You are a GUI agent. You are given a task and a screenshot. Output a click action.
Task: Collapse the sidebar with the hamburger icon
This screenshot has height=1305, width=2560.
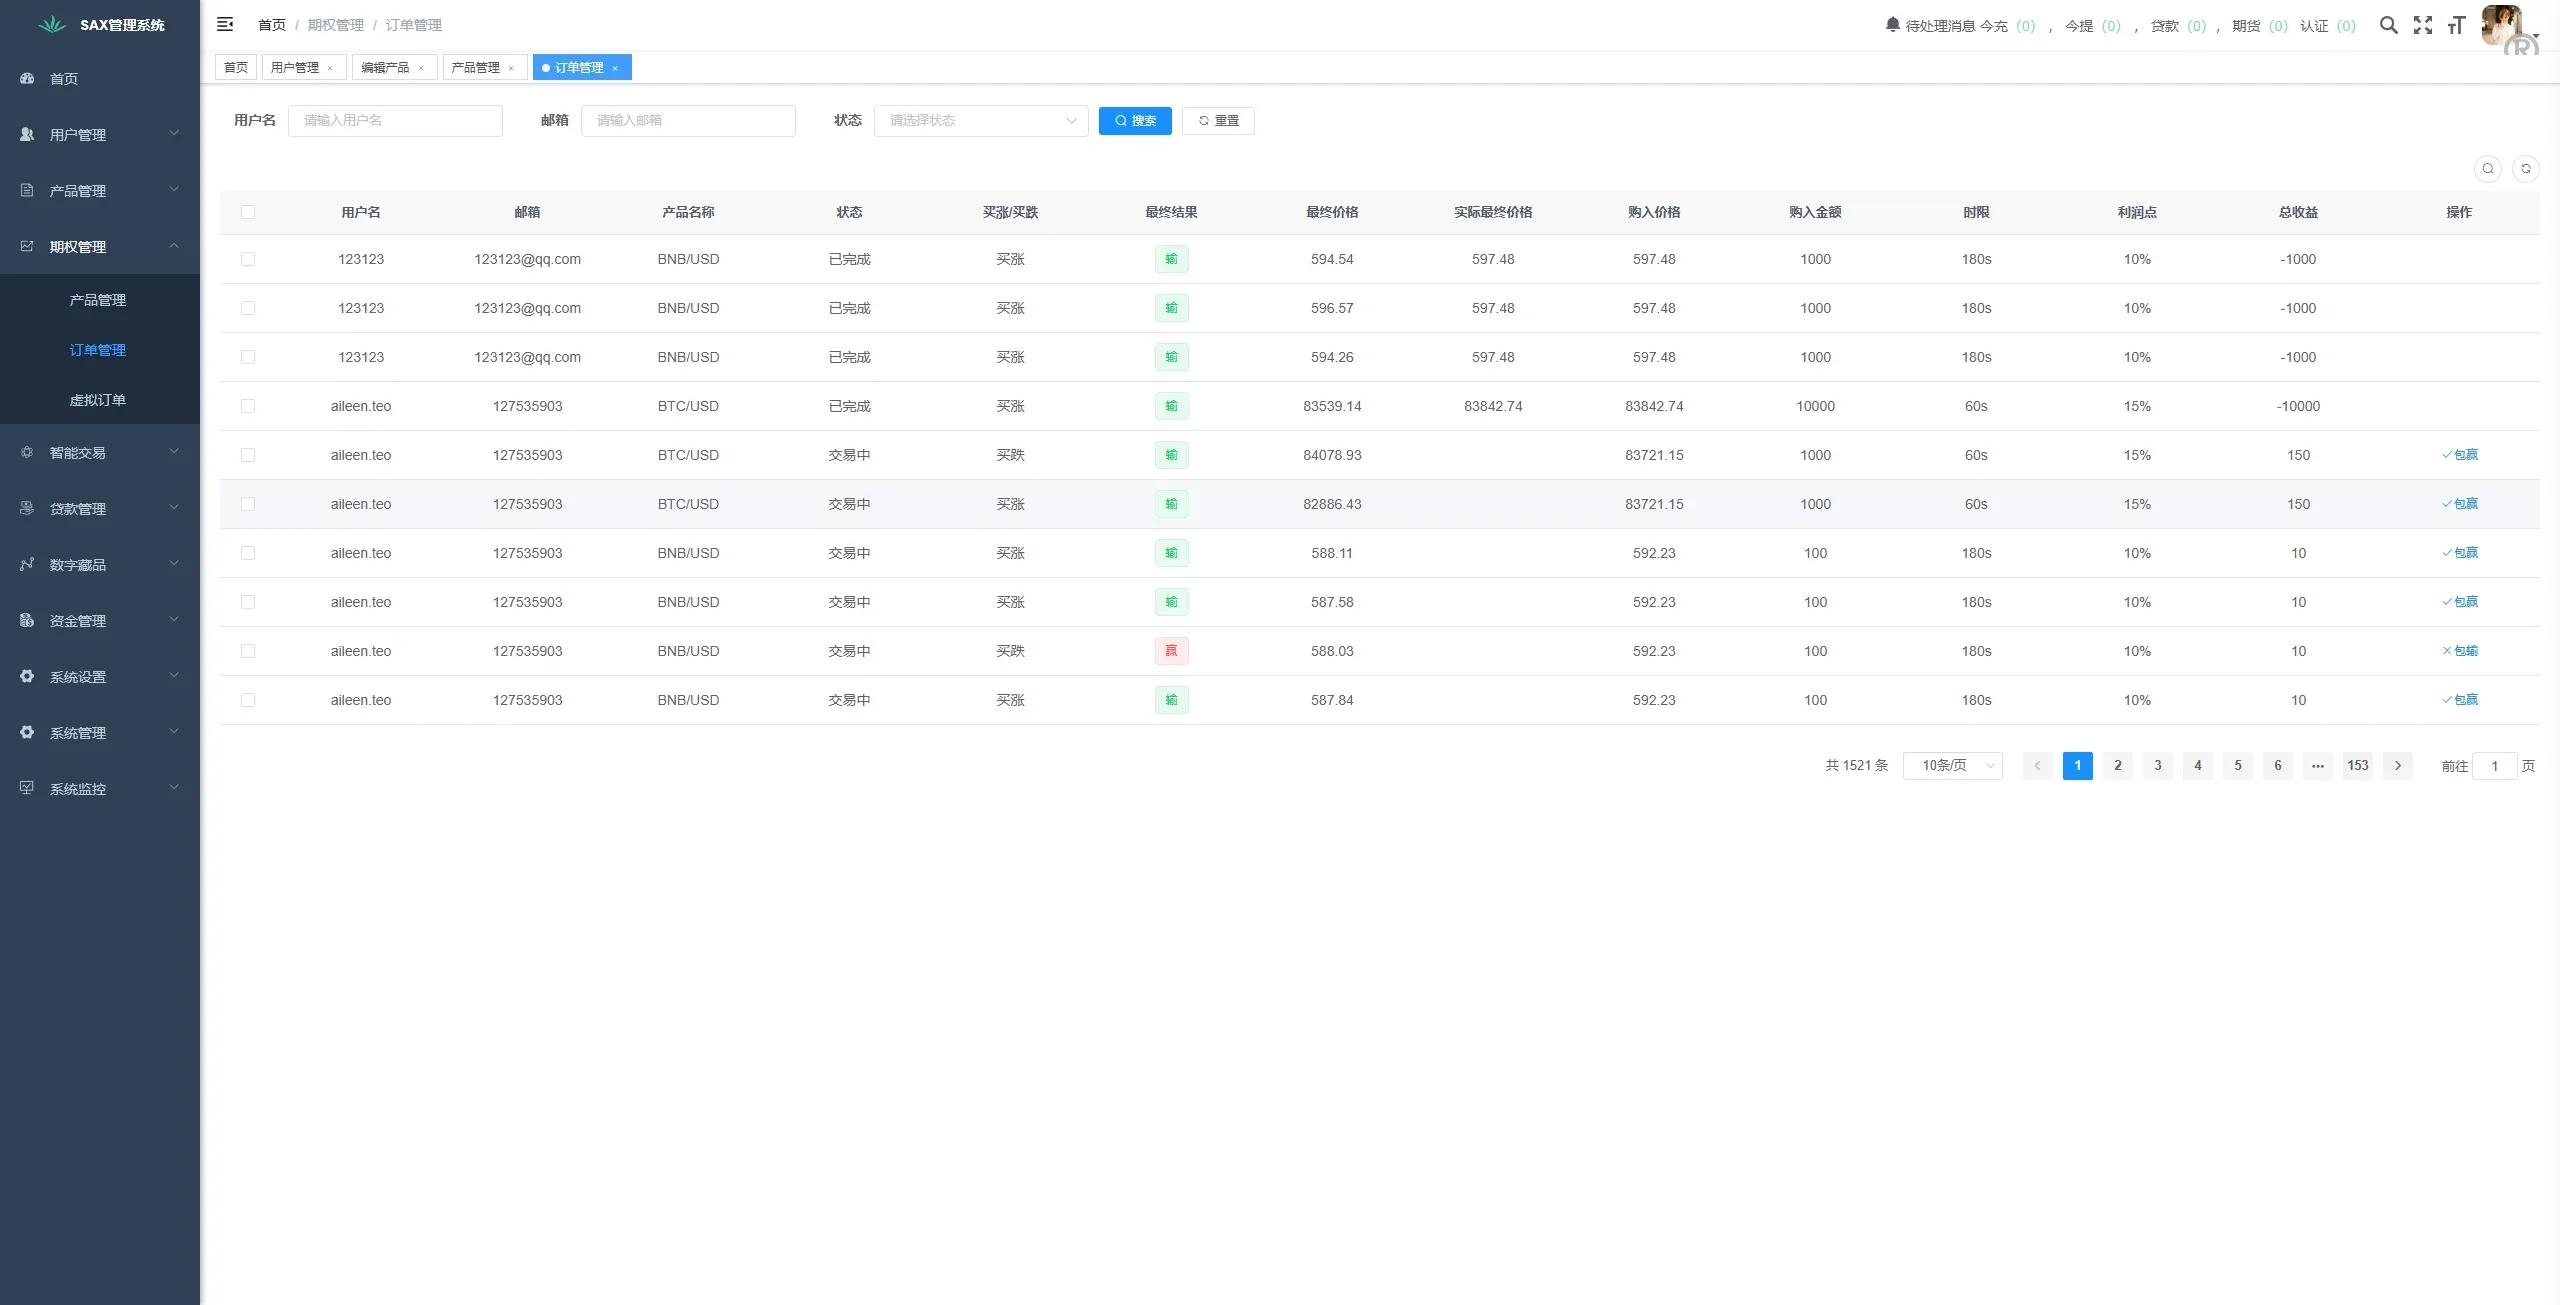click(225, 24)
